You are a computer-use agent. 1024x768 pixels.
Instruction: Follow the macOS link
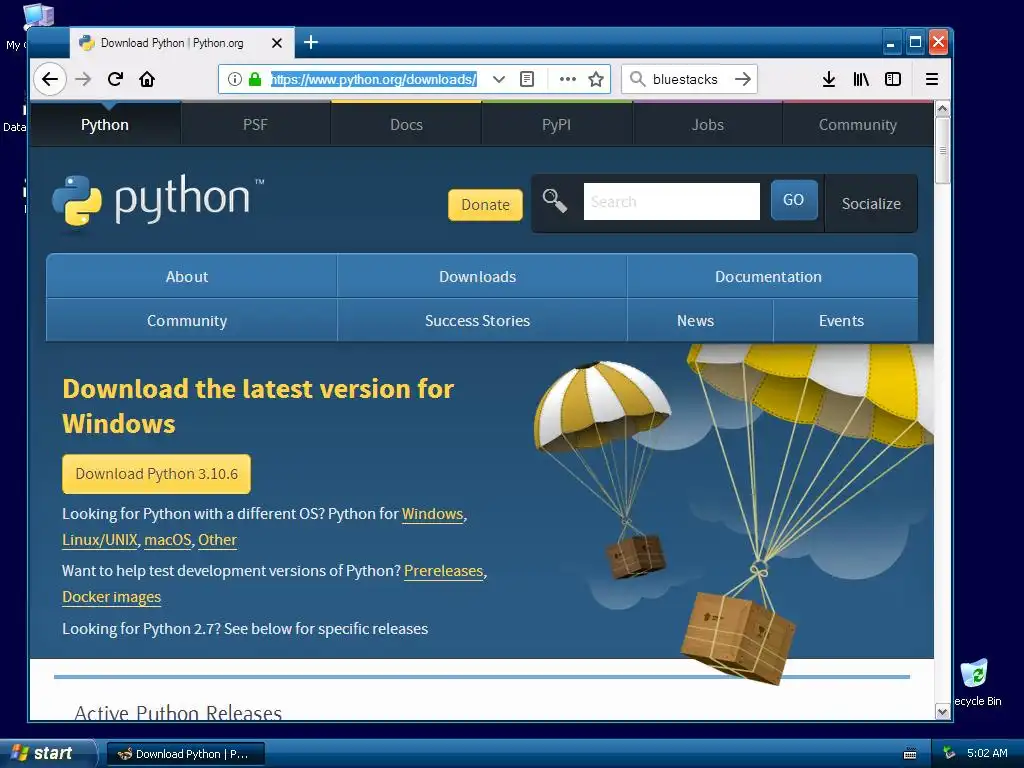(168, 540)
